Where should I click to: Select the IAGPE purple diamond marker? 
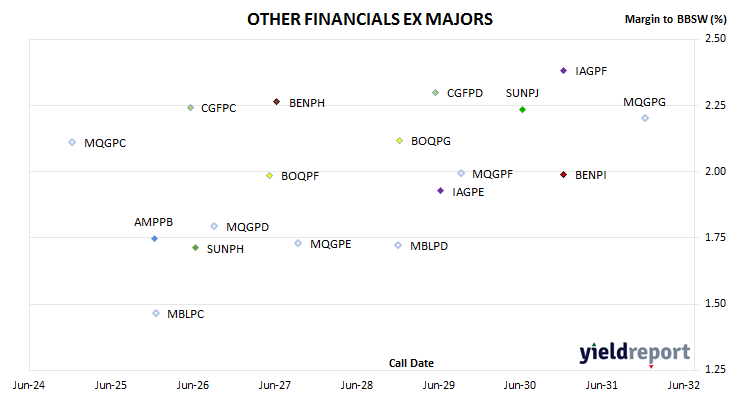440,191
